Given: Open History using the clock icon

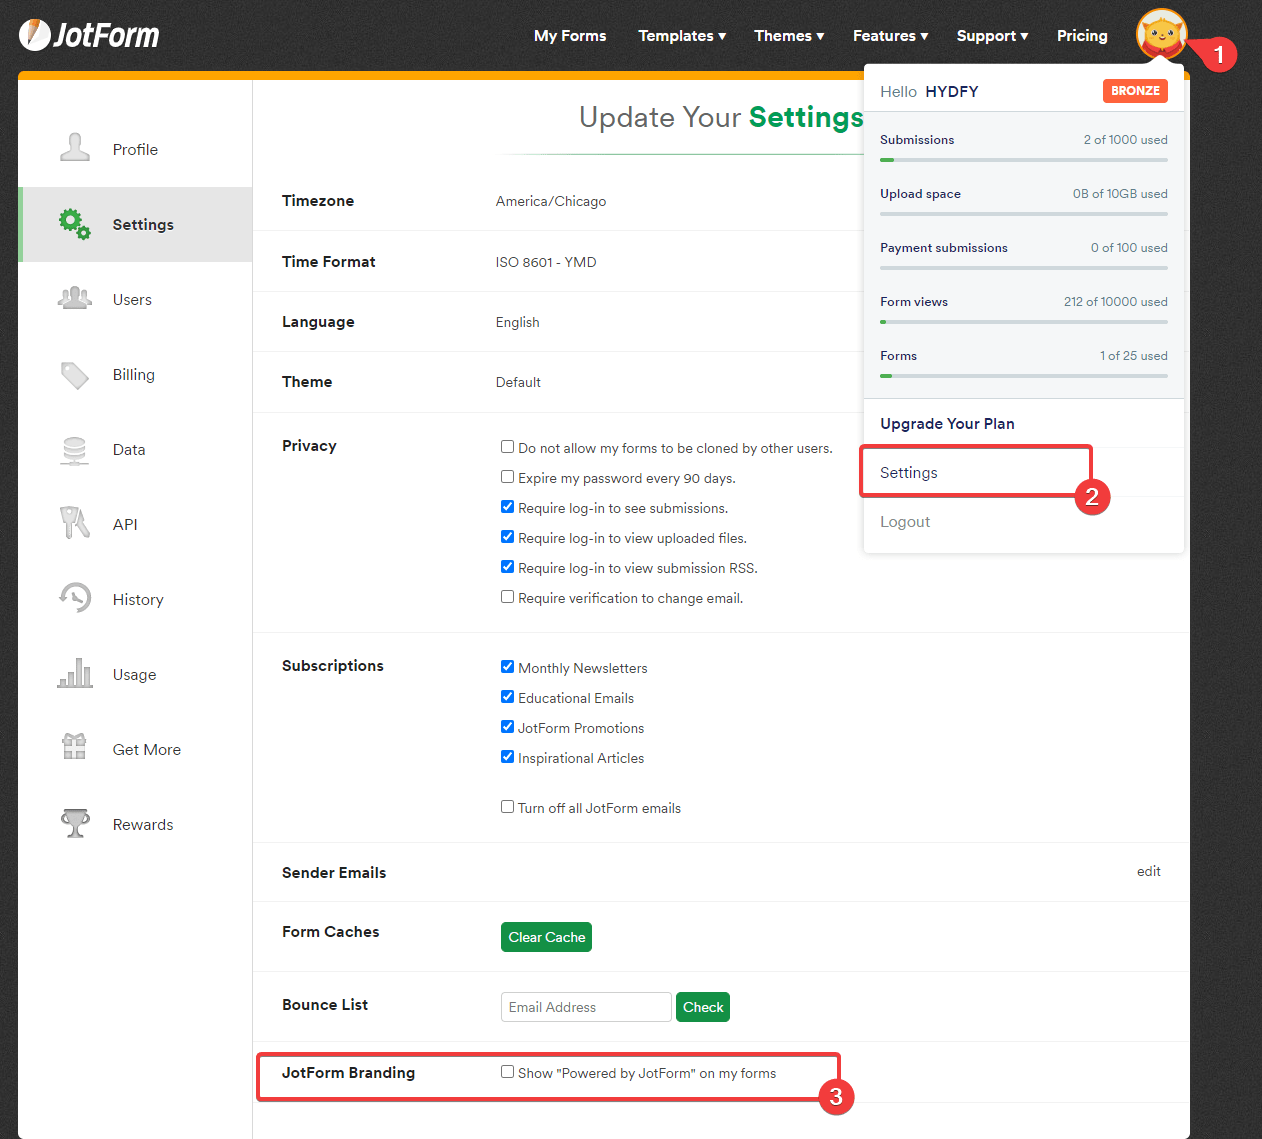Looking at the screenshot, I should (75, 598).
